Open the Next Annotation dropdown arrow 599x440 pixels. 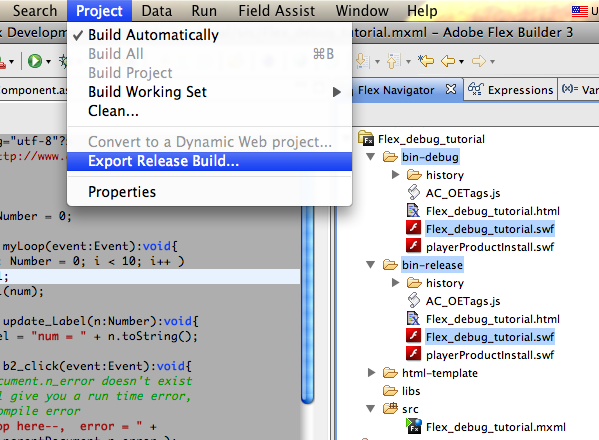(x=377, y=61)
